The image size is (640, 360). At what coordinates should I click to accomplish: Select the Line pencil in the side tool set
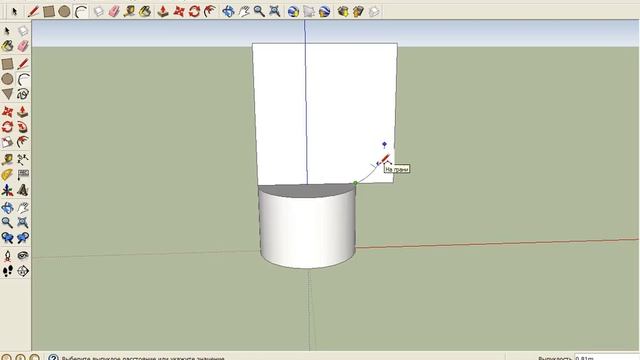(x=23, y=64)
